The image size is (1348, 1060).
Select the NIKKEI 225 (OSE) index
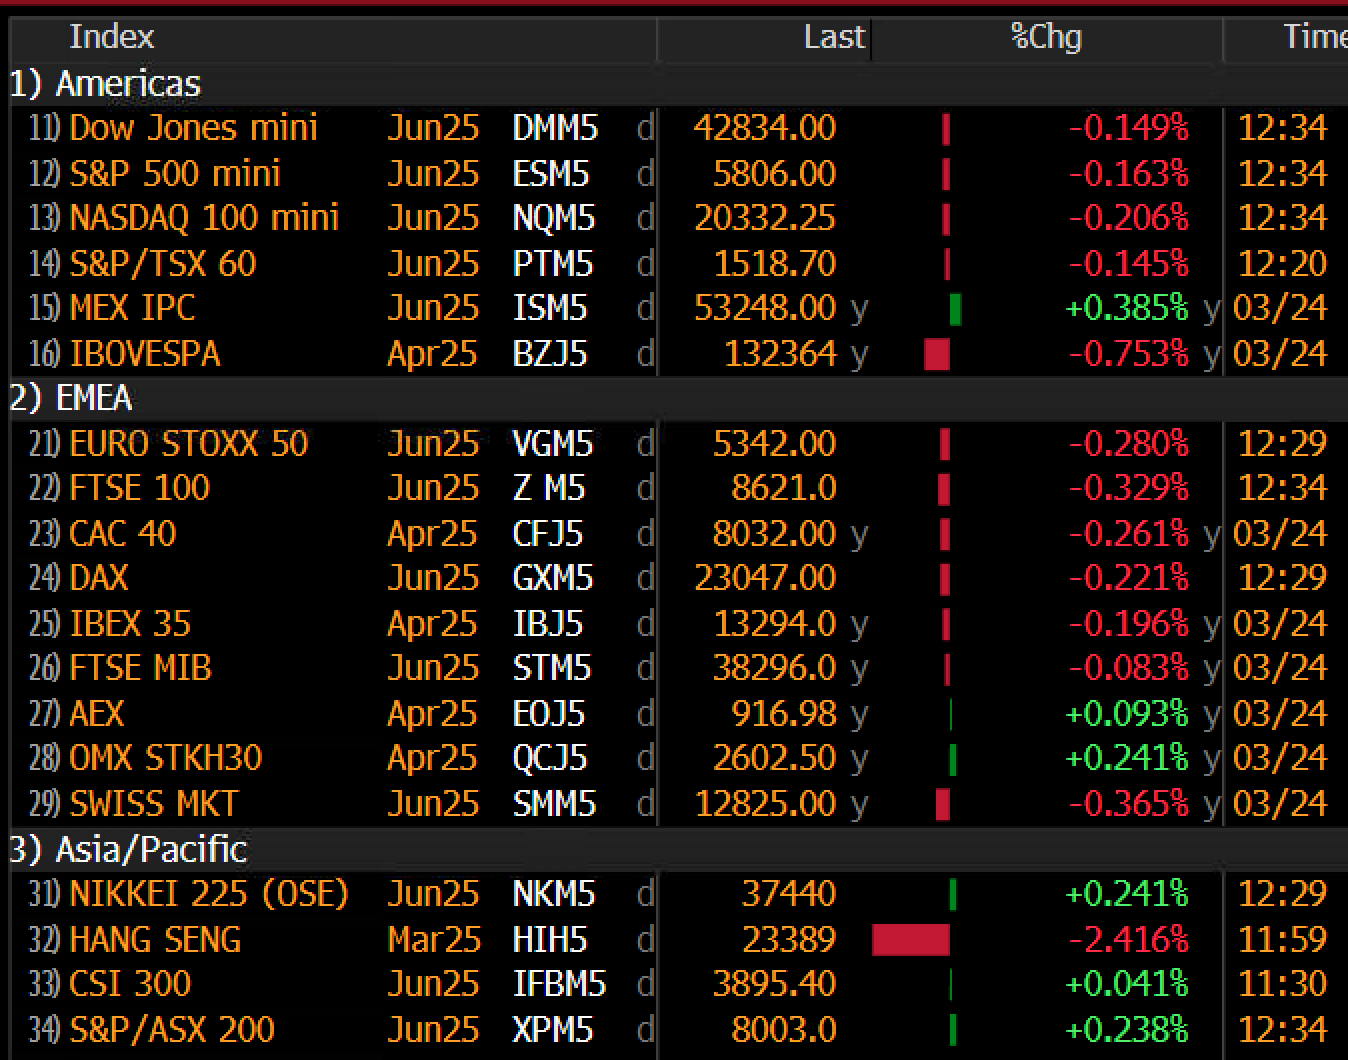[x=208, y=894]
